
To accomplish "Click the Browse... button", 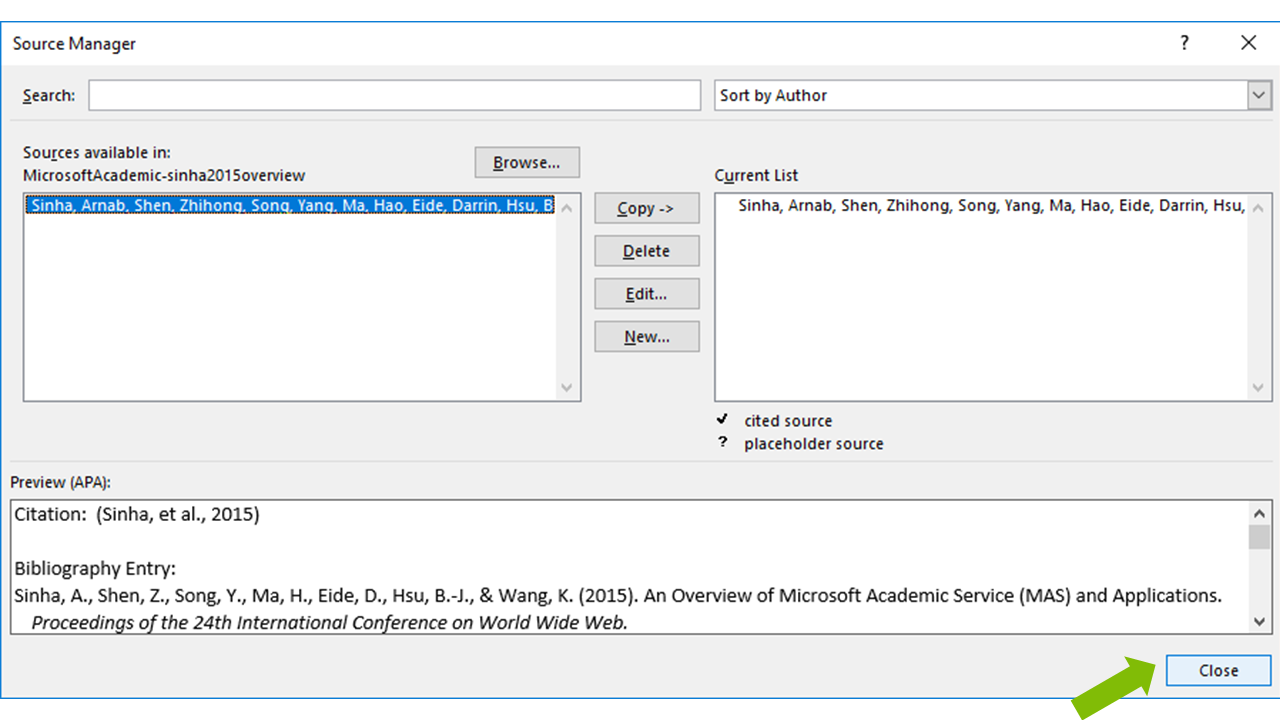I will (527, 163).
